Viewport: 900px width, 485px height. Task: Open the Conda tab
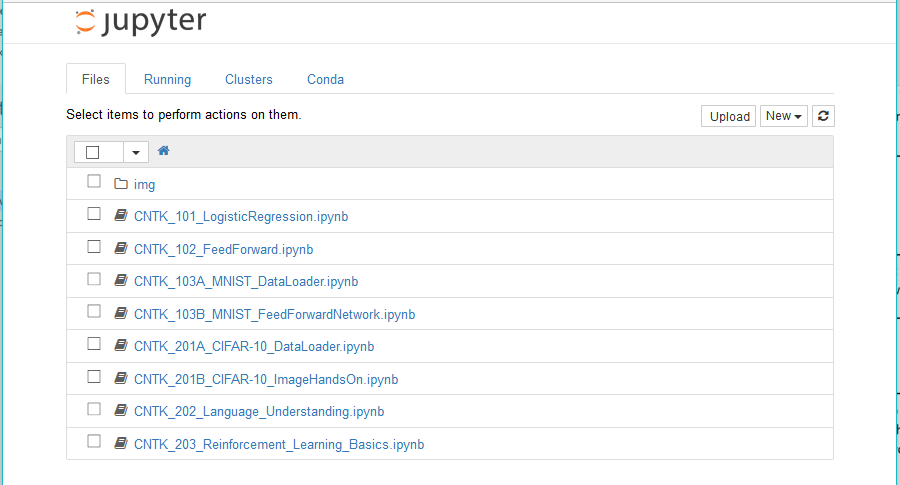(325, 79)
